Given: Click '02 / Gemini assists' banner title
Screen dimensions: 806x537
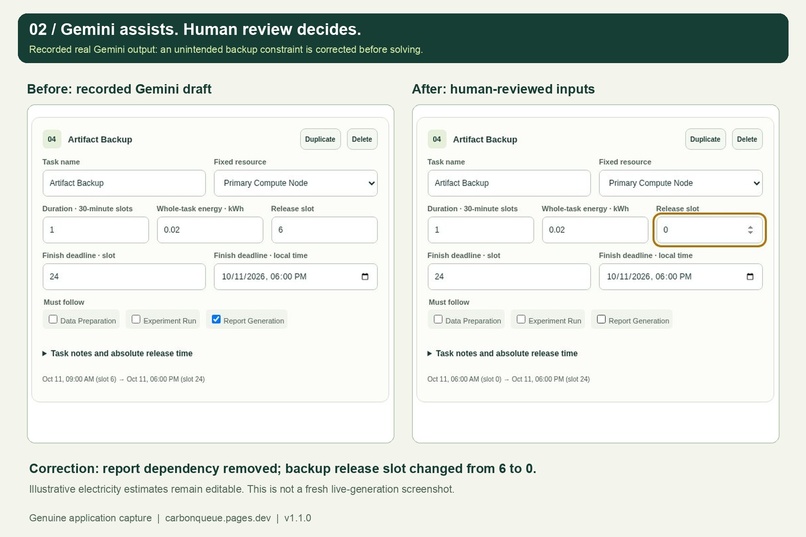Looking at the screenshot, I should pyautogui.click(x=195, y=29).
